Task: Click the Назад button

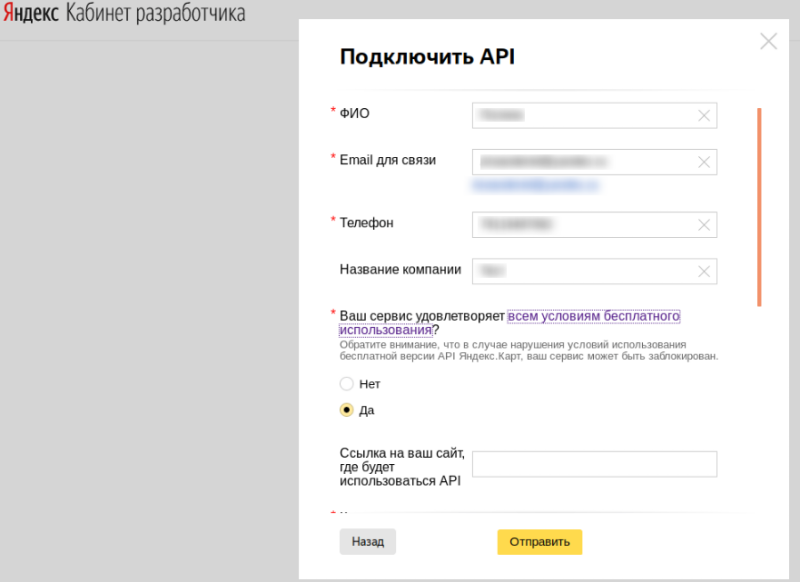Action: point(367,542)
